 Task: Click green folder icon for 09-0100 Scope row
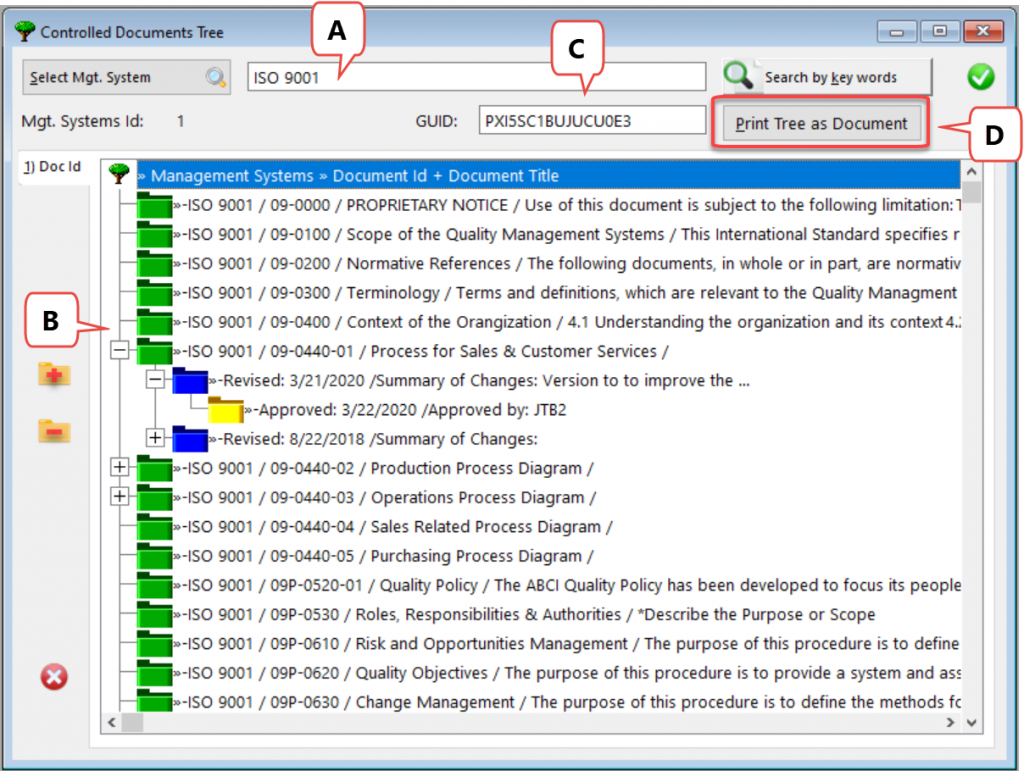[x=154, y=234]
